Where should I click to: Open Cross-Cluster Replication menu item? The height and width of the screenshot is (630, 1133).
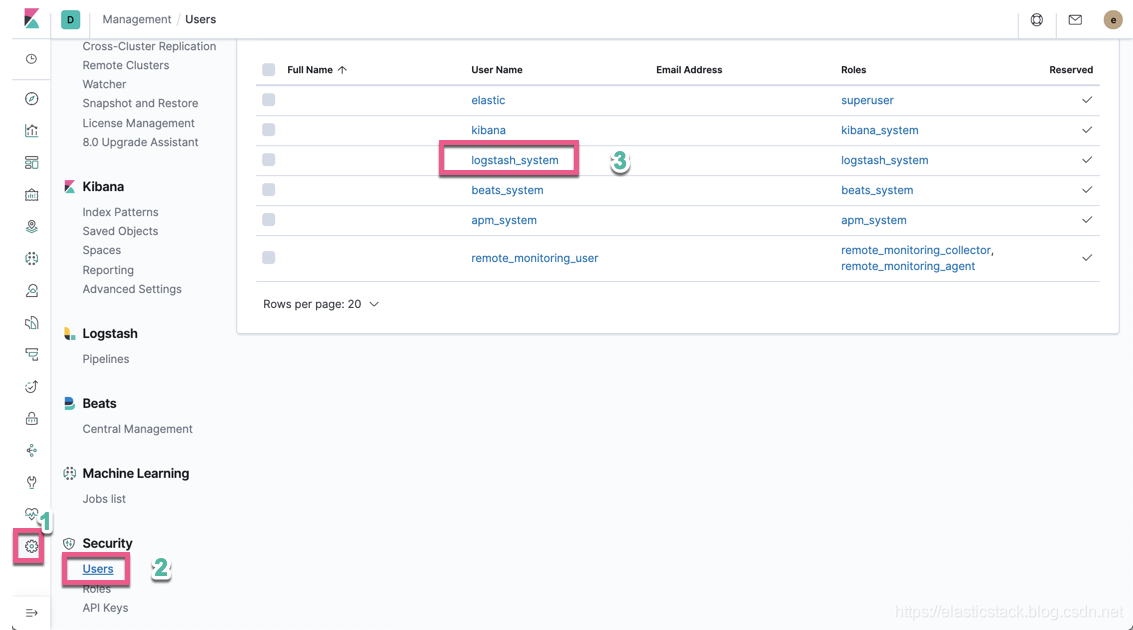(149, 46)
